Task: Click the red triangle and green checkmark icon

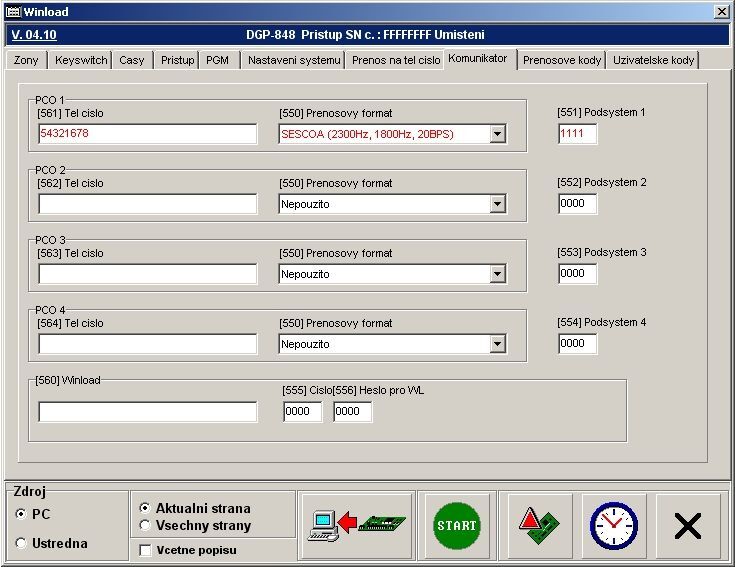Action: (540, 525)
